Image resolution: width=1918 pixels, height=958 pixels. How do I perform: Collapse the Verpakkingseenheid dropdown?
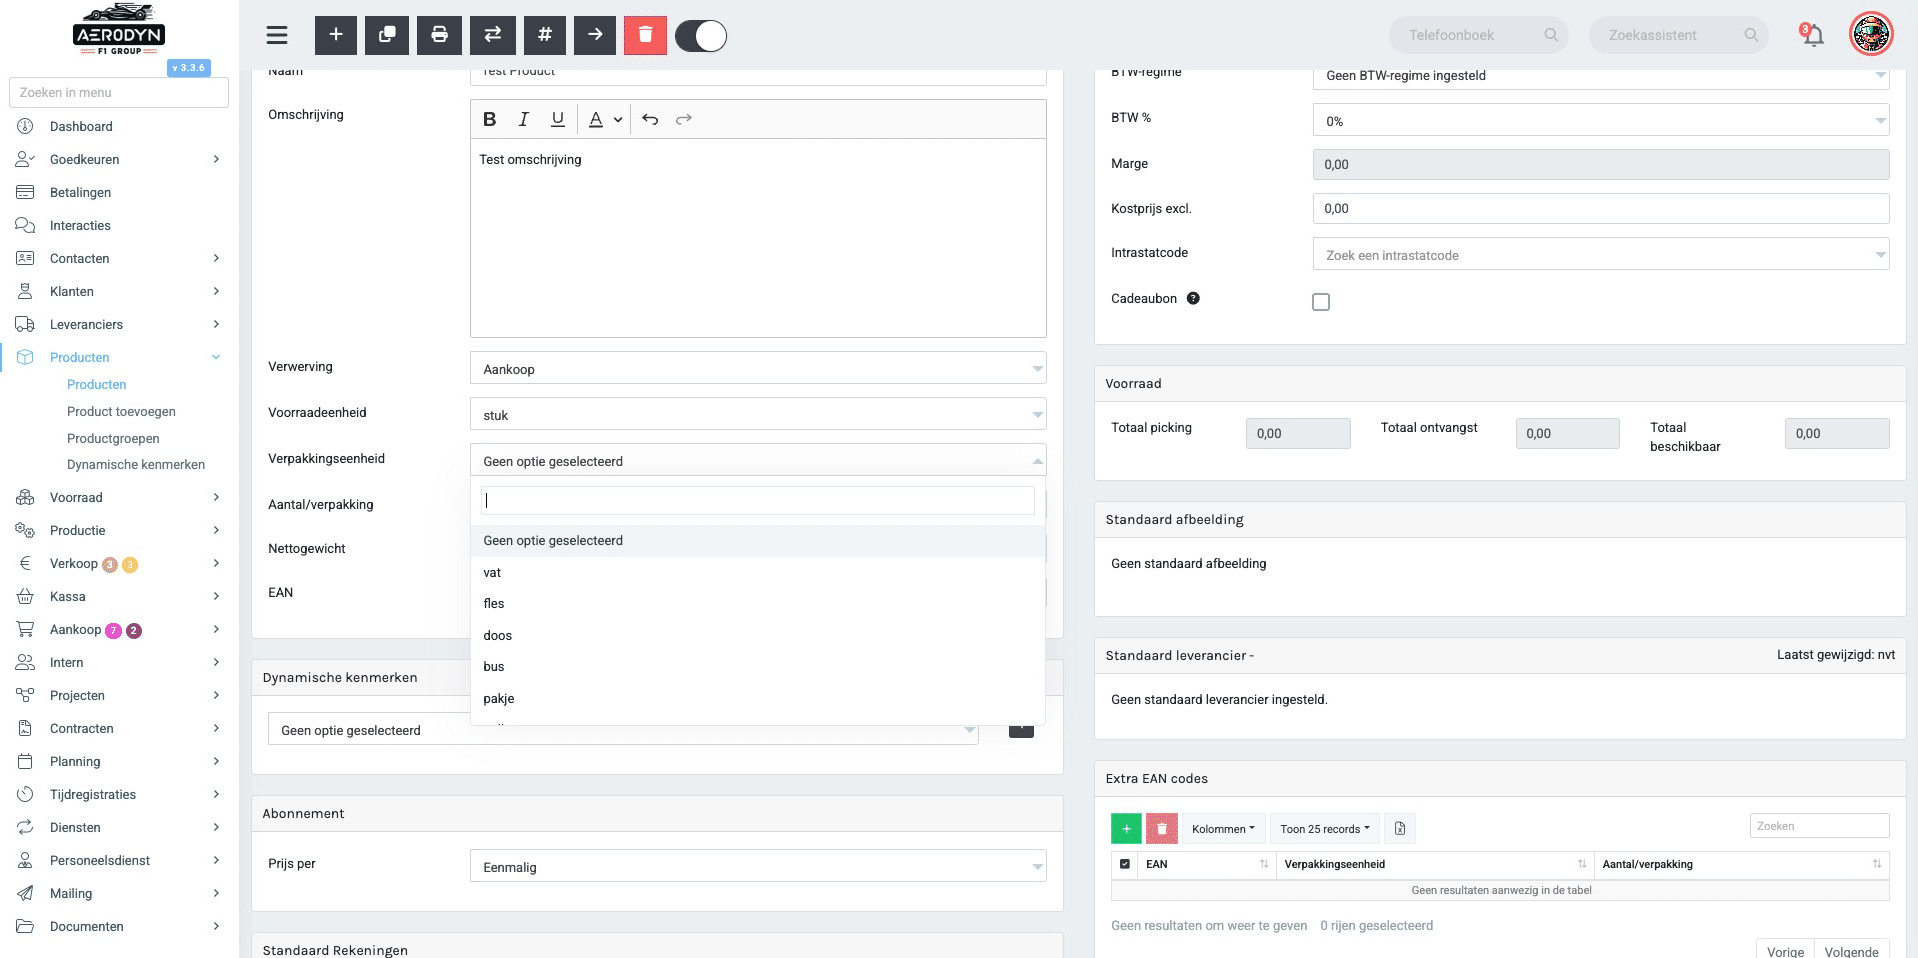(x=758, y=460)
